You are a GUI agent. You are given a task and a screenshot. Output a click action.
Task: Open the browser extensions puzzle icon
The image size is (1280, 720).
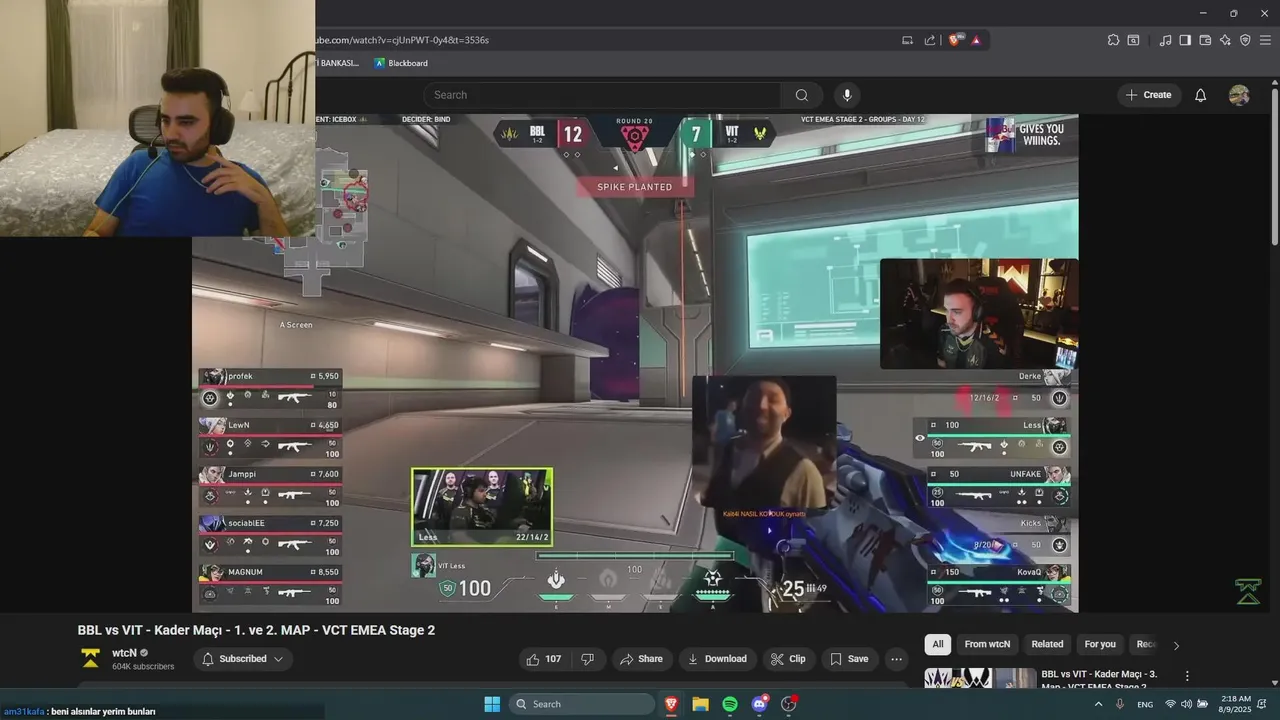[x=1113, y=40]
